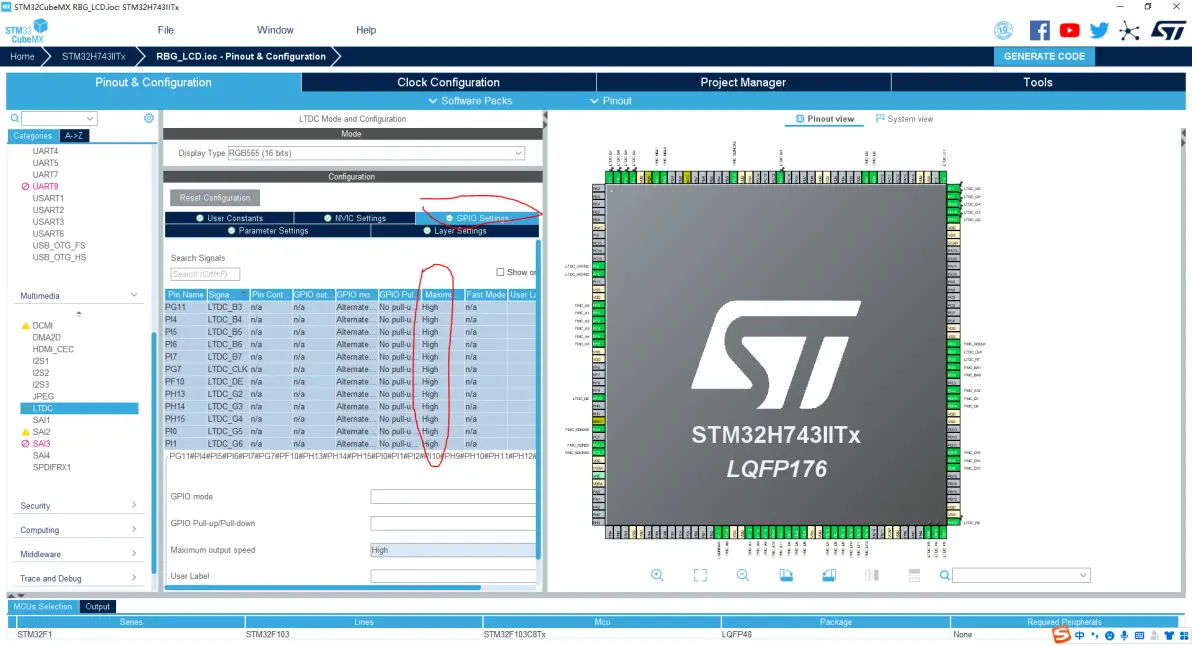Expand the Software Packs menu
Image resolution: width=1192 pixels, height=646 pixels.
pyautogui.click(x=470, y=100)
